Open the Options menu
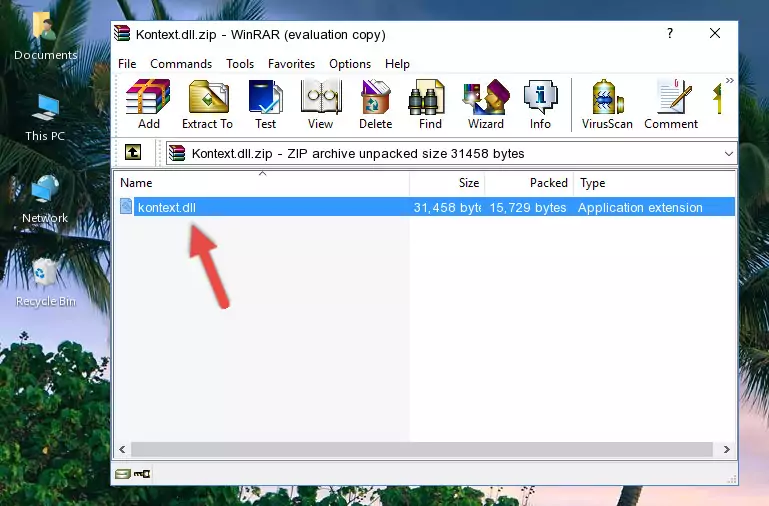This screenshot has width=769, height=506. point(350,64)
